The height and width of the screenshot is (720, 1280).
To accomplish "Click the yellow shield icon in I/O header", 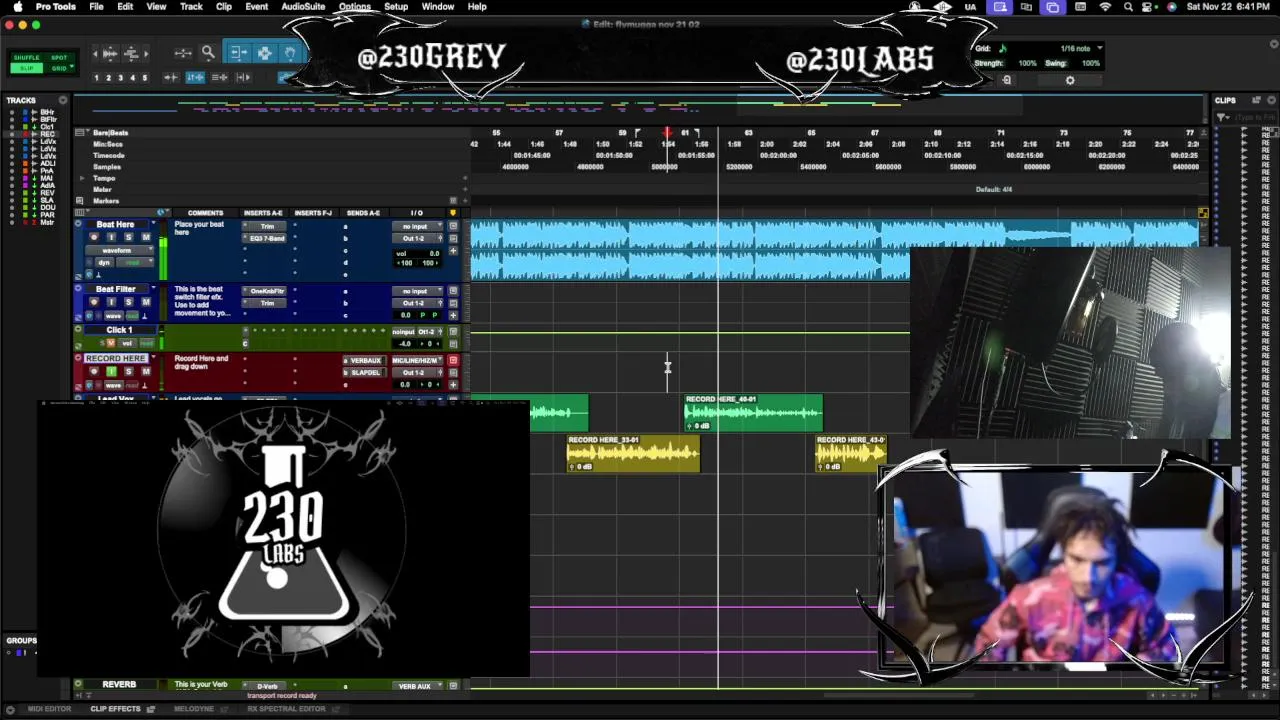I will [x=453, y=212].
